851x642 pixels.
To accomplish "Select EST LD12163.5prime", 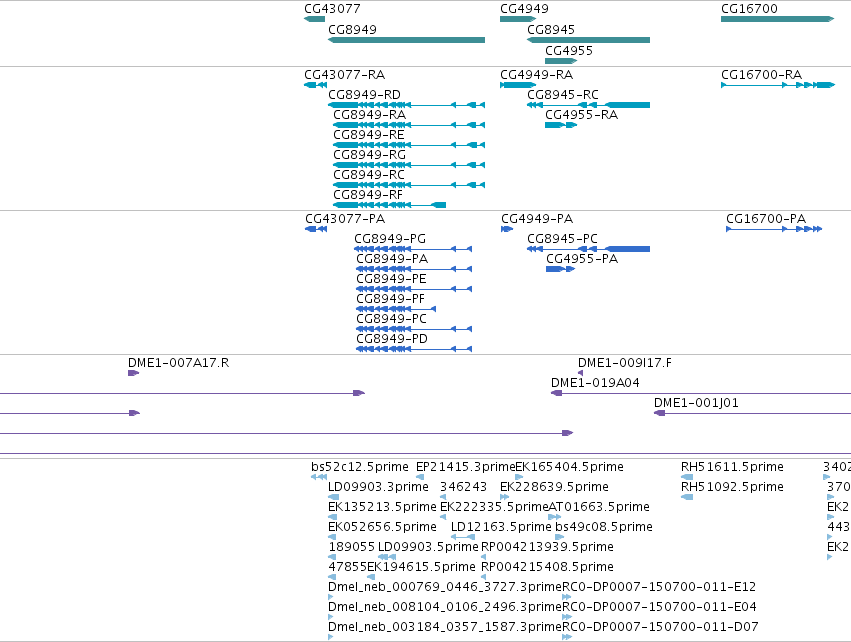I will pos(501,527).
